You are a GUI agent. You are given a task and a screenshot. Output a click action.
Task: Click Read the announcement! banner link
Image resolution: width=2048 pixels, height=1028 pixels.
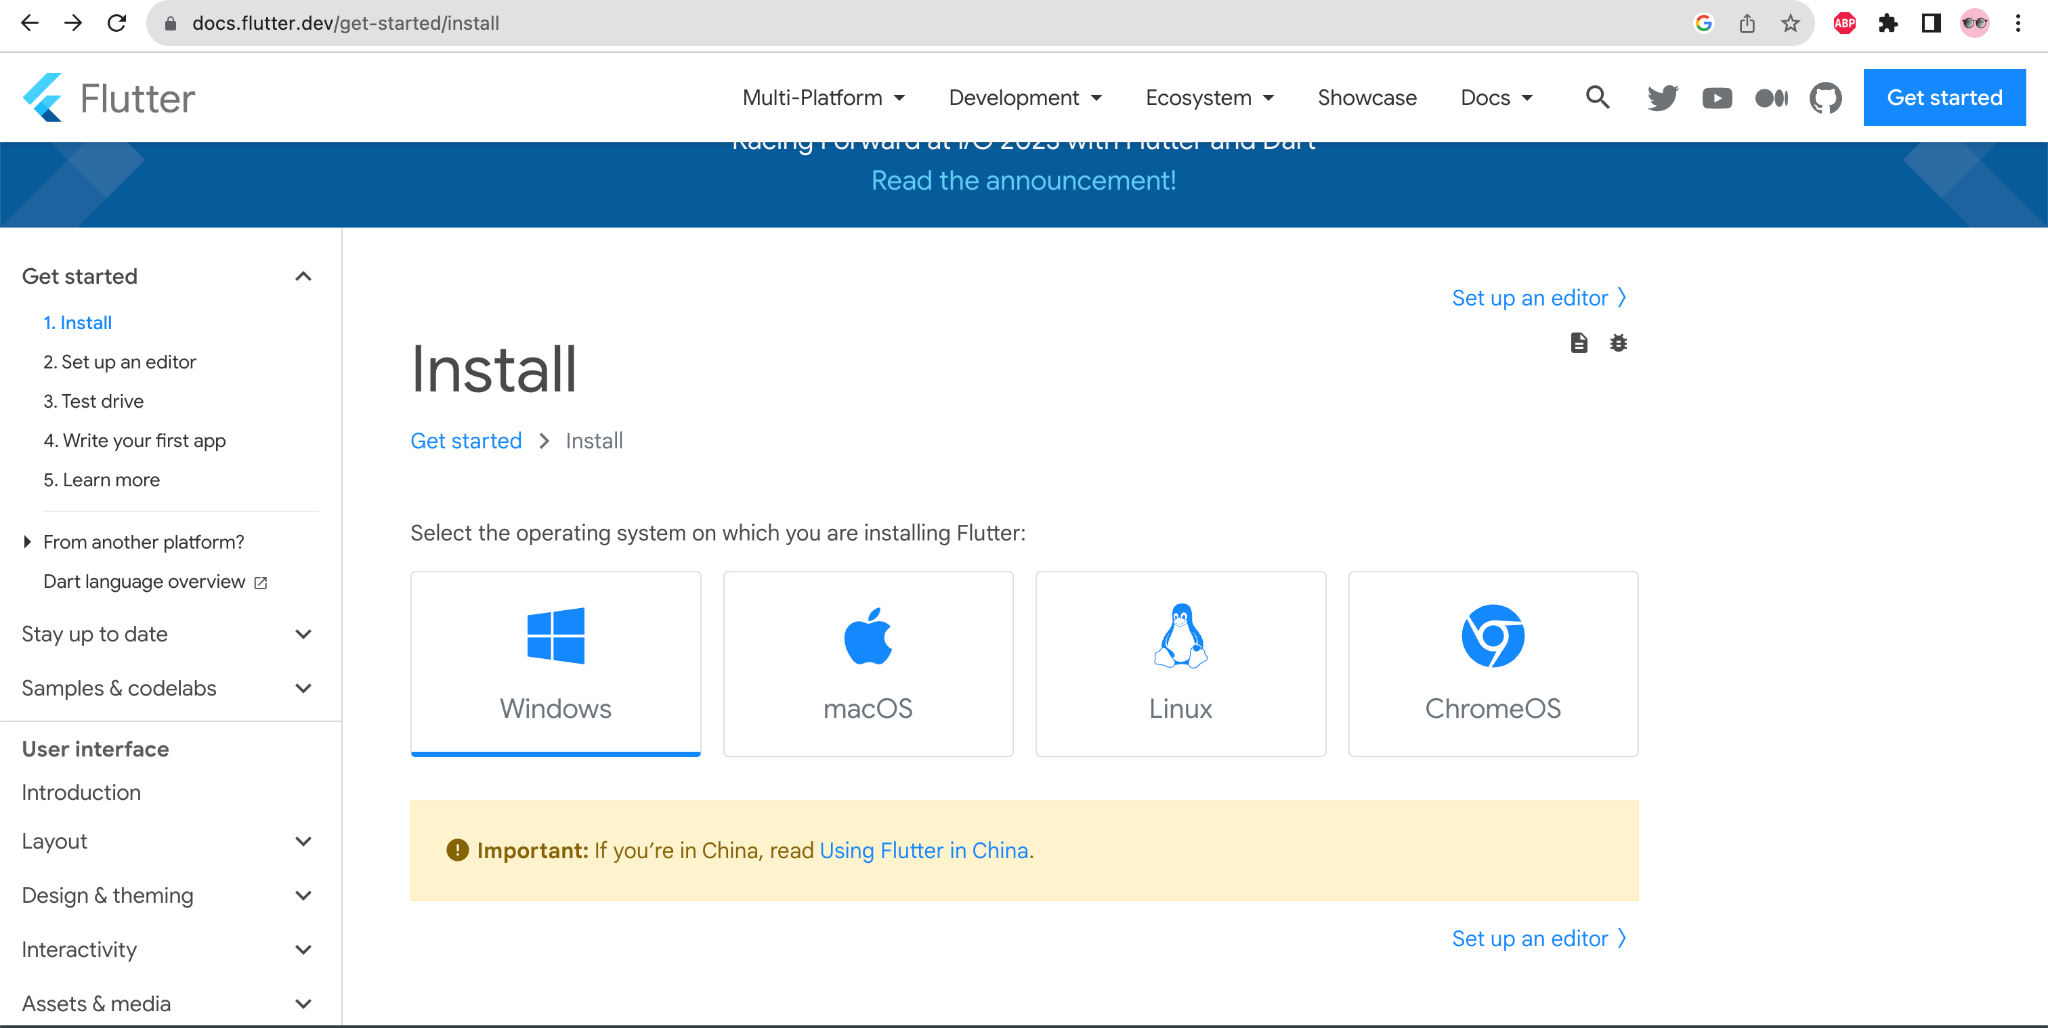1024,181
